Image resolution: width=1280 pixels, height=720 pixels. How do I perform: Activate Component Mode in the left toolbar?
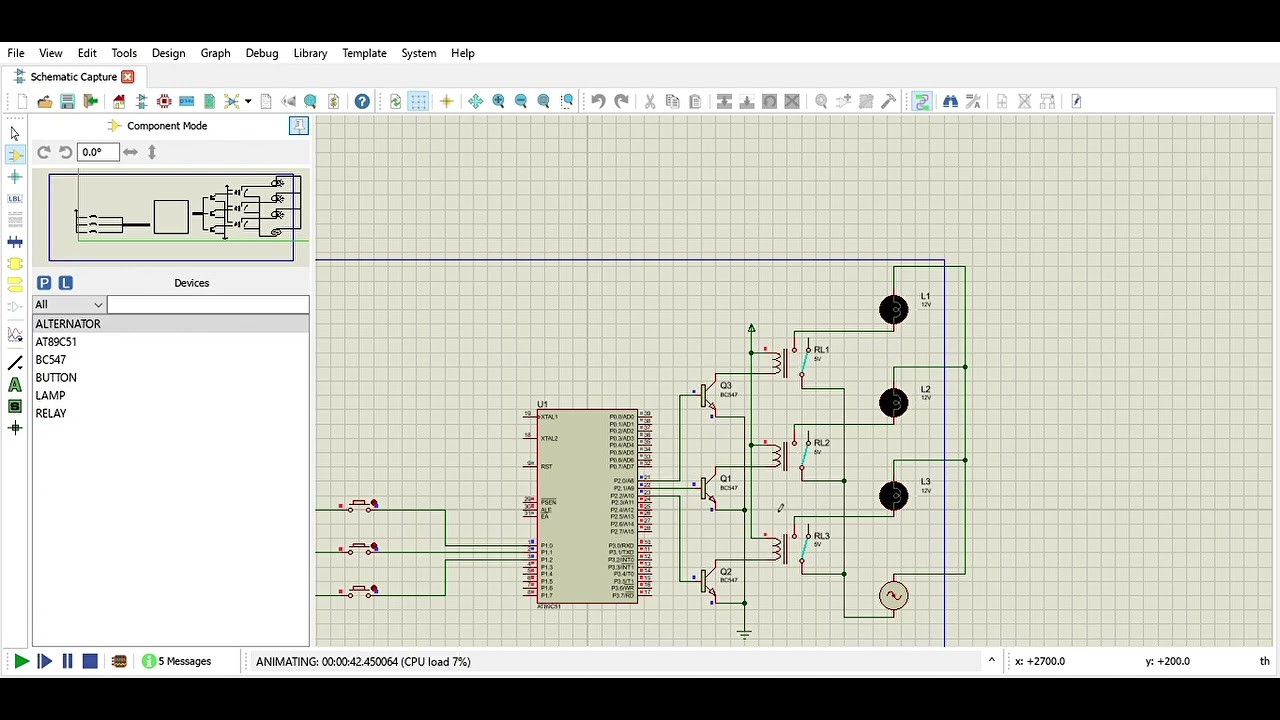[15, 155]
